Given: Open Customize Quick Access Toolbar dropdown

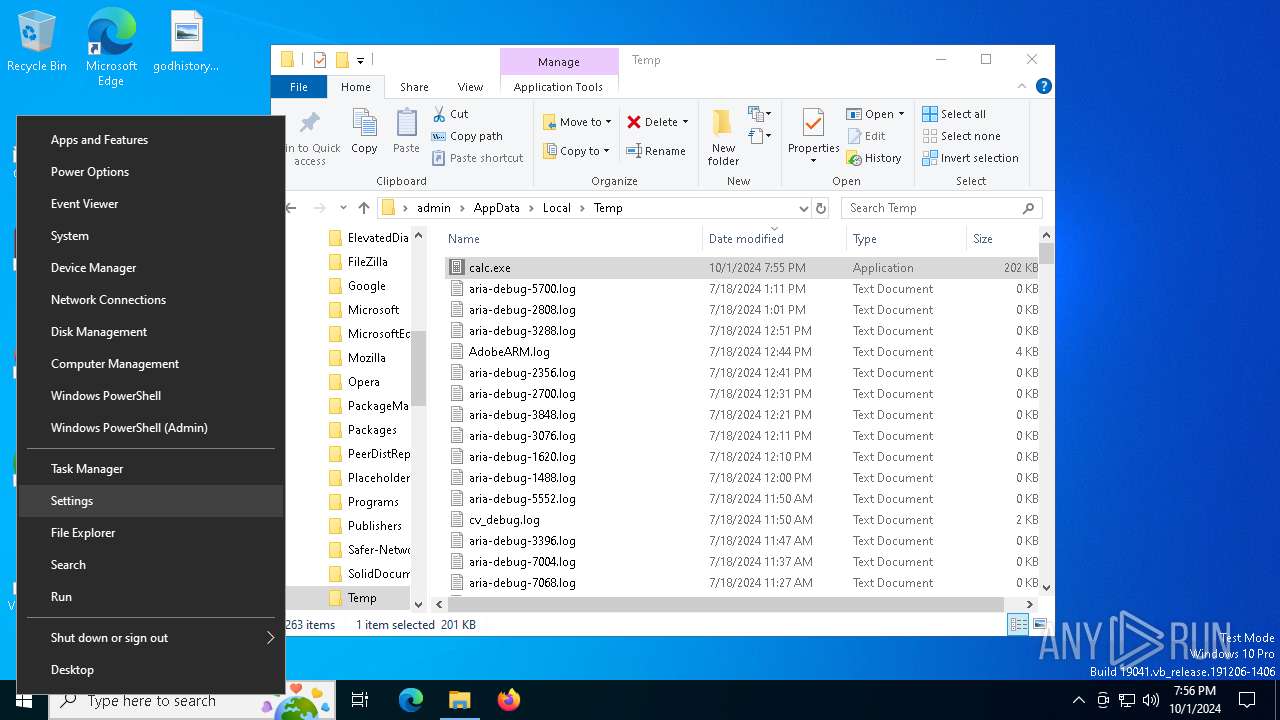Looking at the screenshot, I should (360, 60).
